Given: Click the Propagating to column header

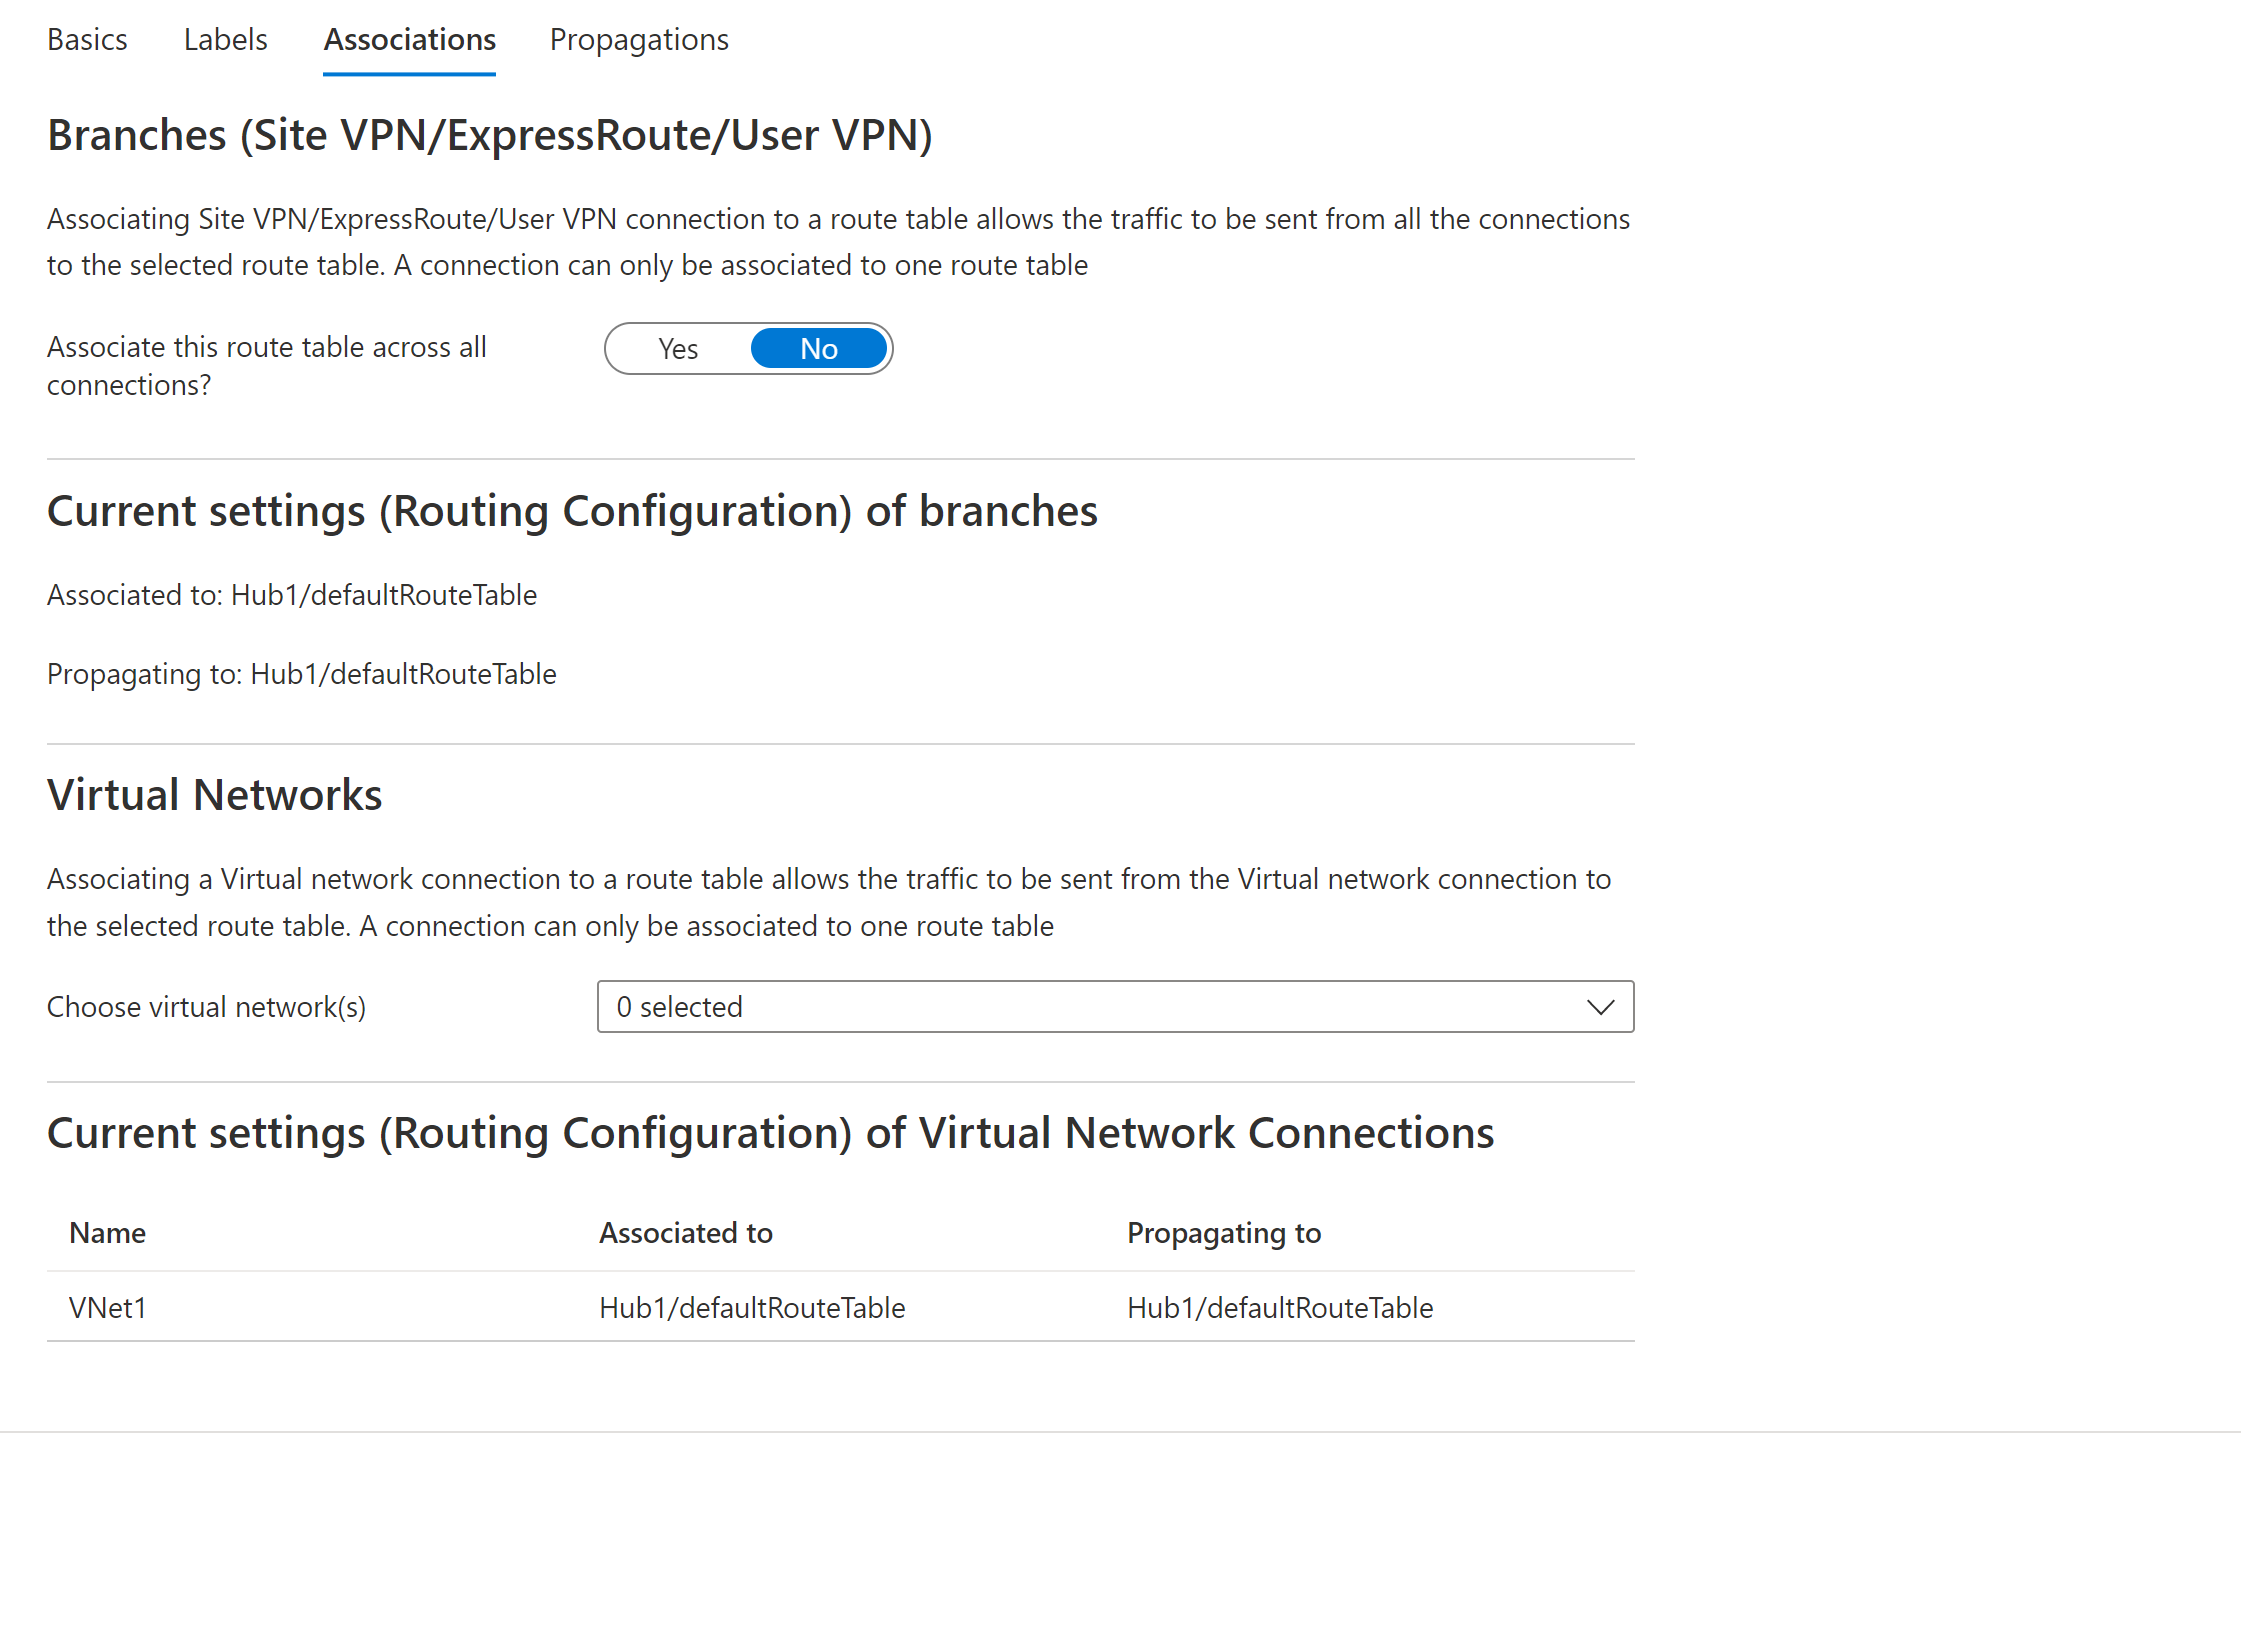Looking at the screenshot, I should (x=1224, y=1233).
